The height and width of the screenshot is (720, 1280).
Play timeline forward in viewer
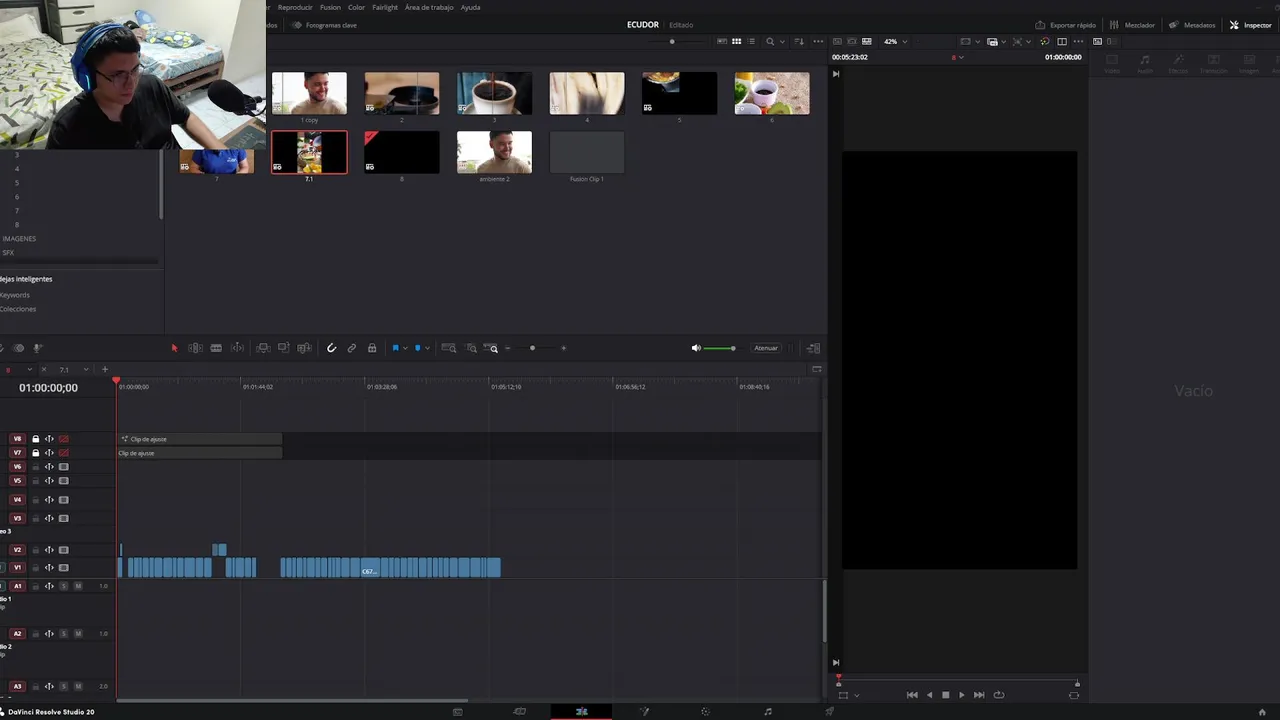tap(962, 695)
